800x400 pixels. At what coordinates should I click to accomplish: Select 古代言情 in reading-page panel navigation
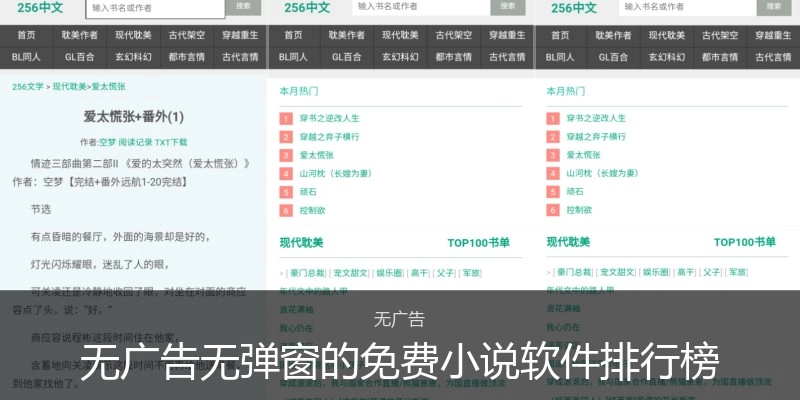[x=240, y=57]
